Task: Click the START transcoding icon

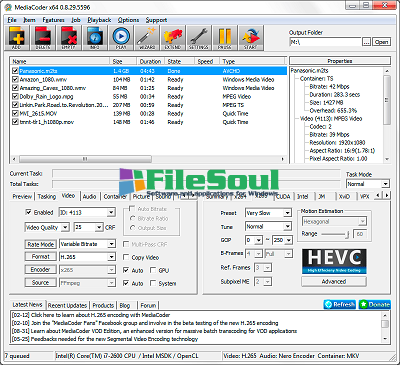Action: coord(251,38)
